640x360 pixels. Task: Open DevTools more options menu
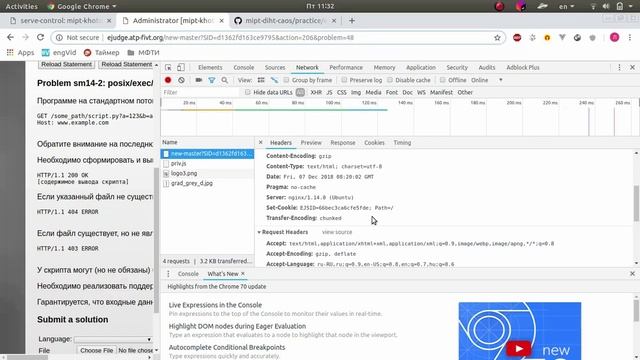pos(619,67)
